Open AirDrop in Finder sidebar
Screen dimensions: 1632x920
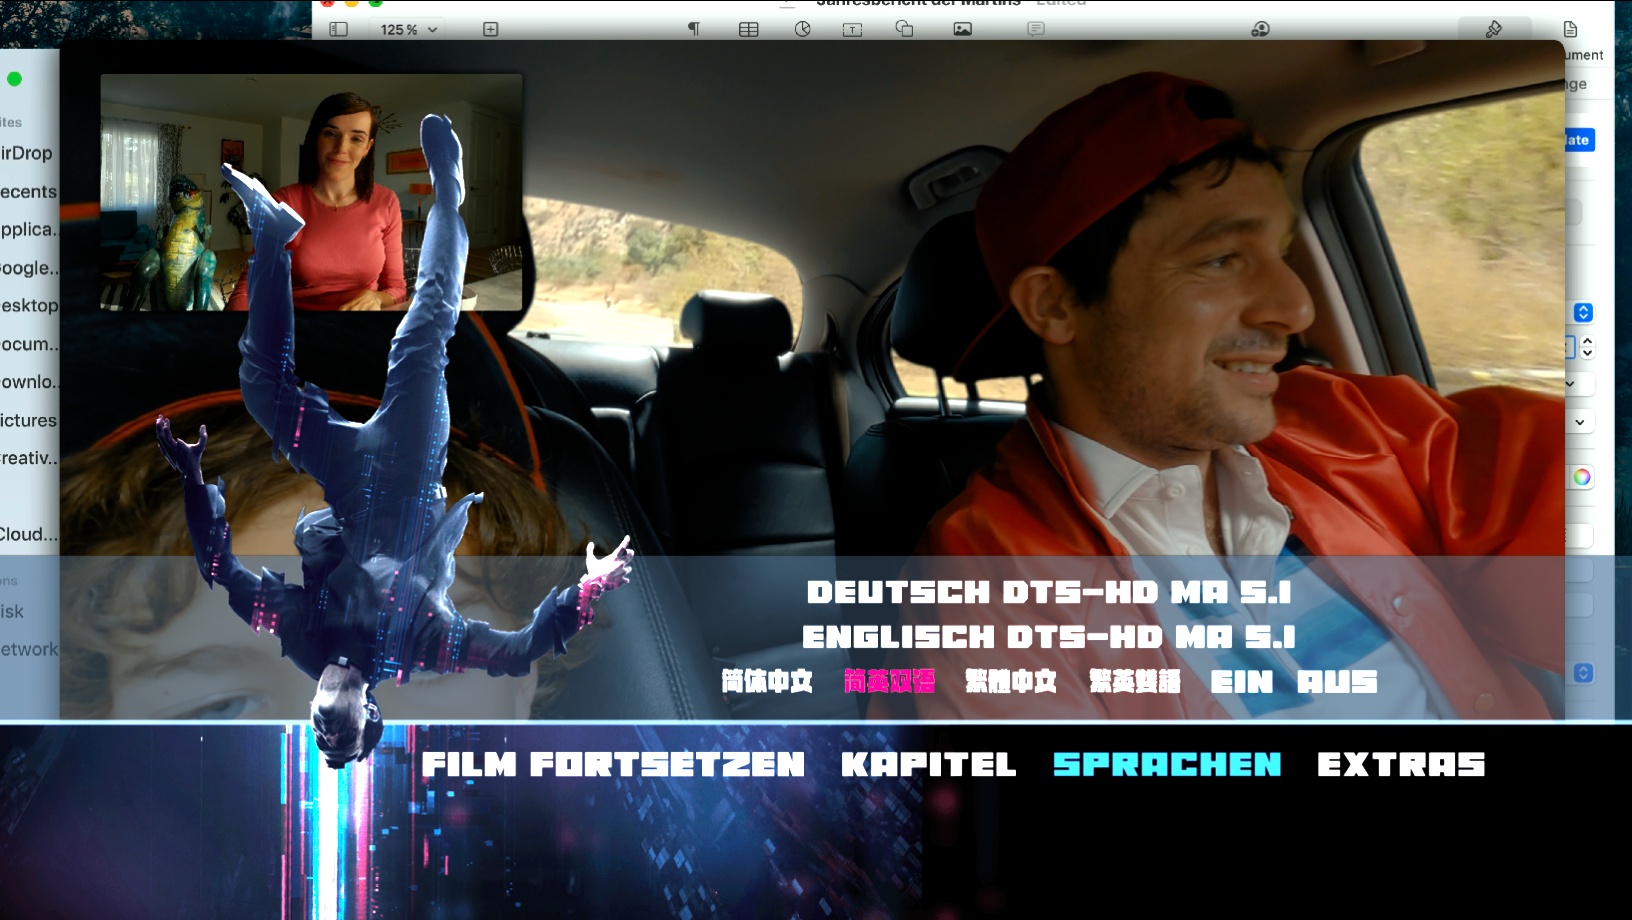pyautogui.click(x=27, y=153)
